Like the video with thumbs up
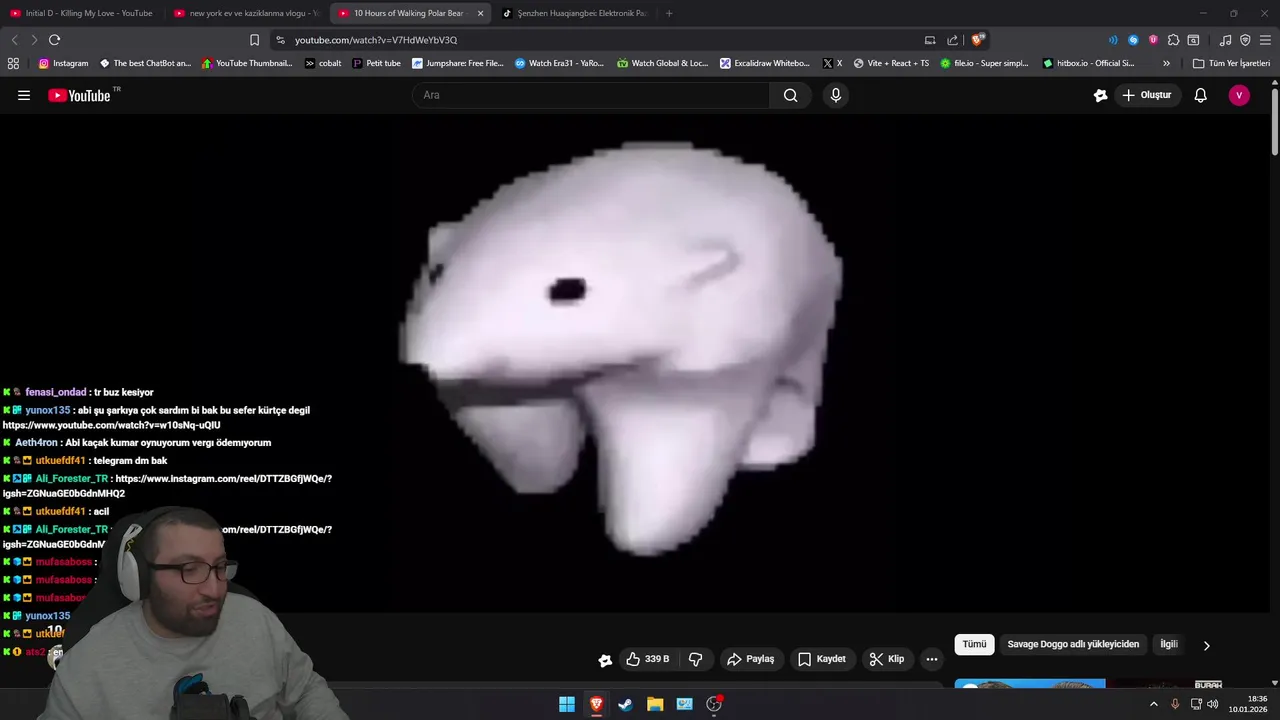 click(x=647, y=659)
